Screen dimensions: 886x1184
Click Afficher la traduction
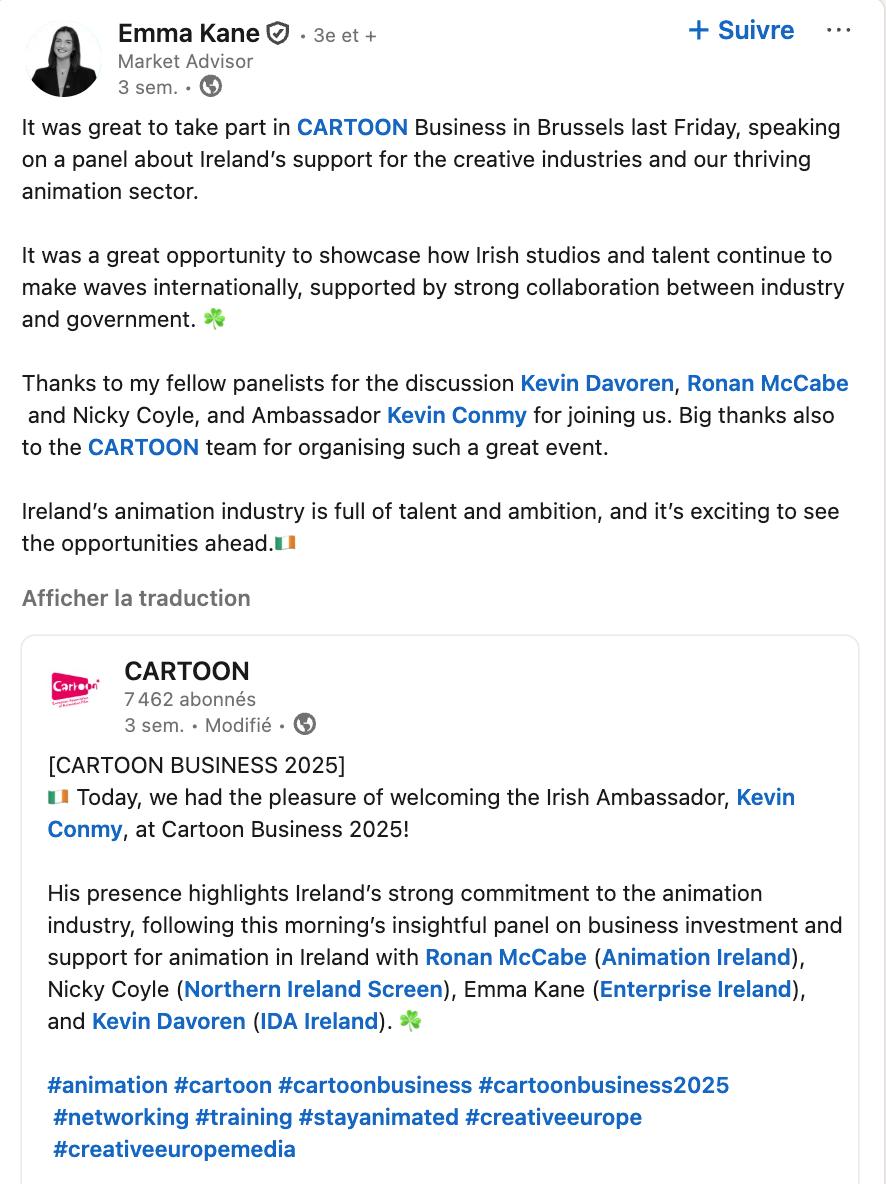pyautogui.click(x=136, y=599)
